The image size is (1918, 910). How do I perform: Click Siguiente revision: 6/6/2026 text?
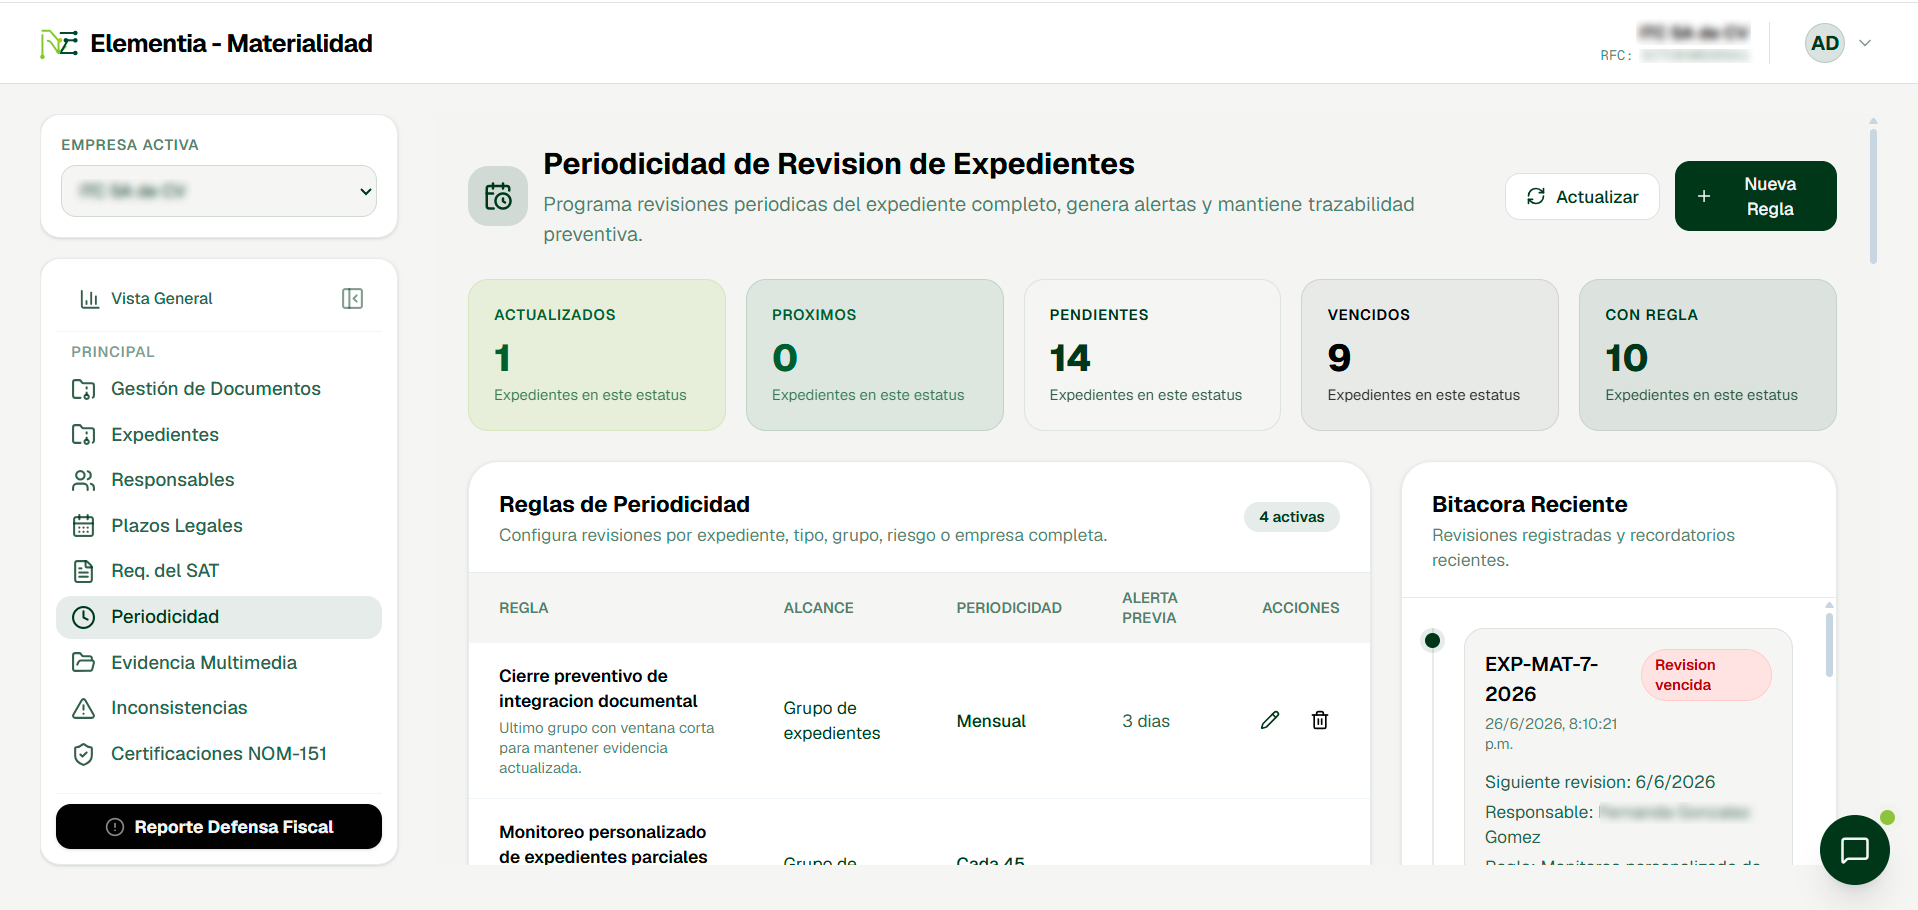pyautogui.click(x=1600, y=782)
